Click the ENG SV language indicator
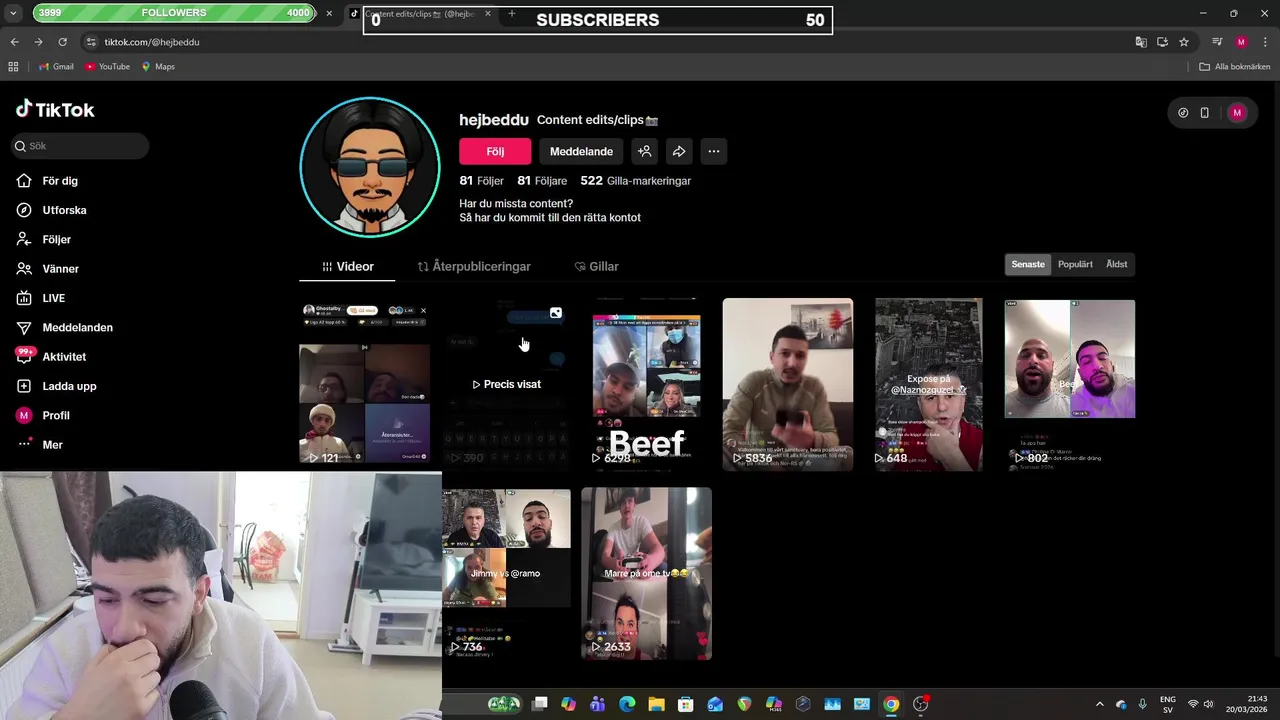The height and width of the screenshot is (720, 1280). coord(1168,704)
